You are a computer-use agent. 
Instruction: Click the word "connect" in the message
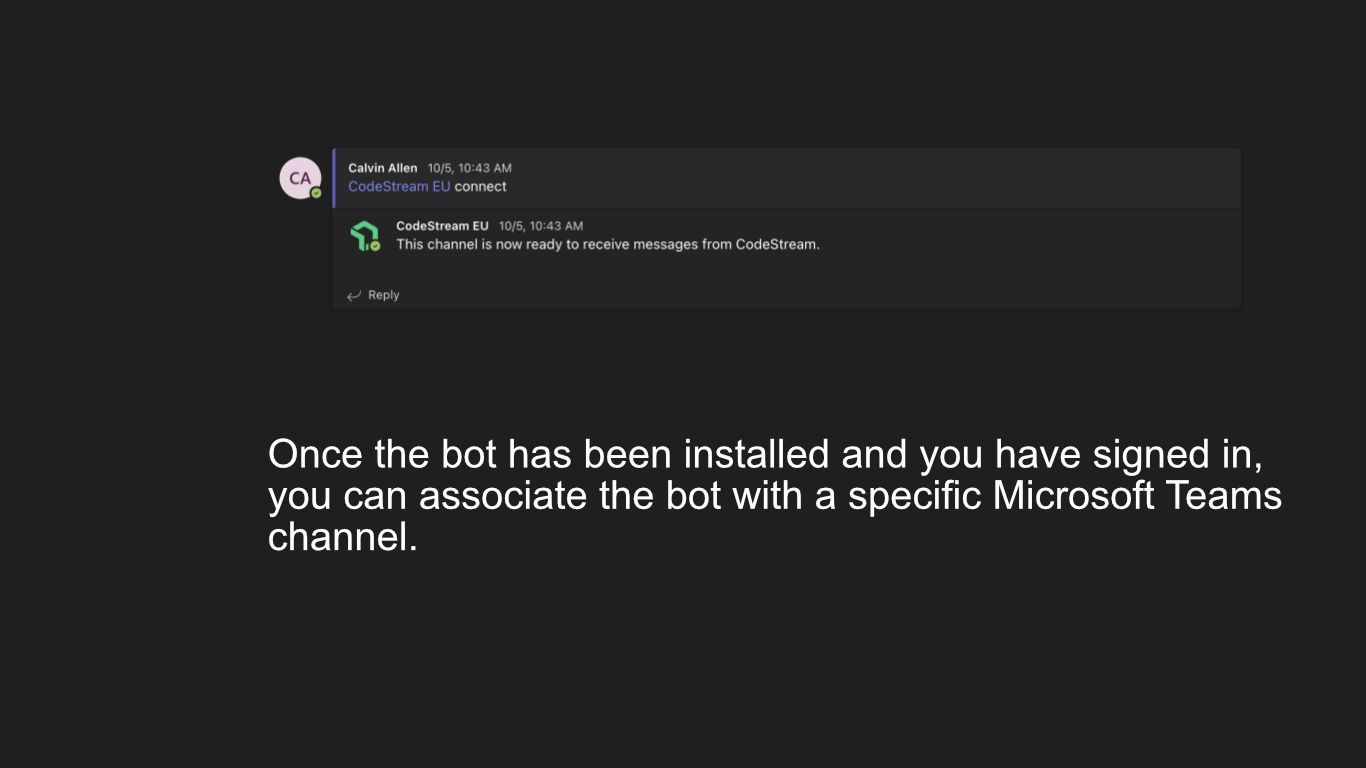coord(481,187)
